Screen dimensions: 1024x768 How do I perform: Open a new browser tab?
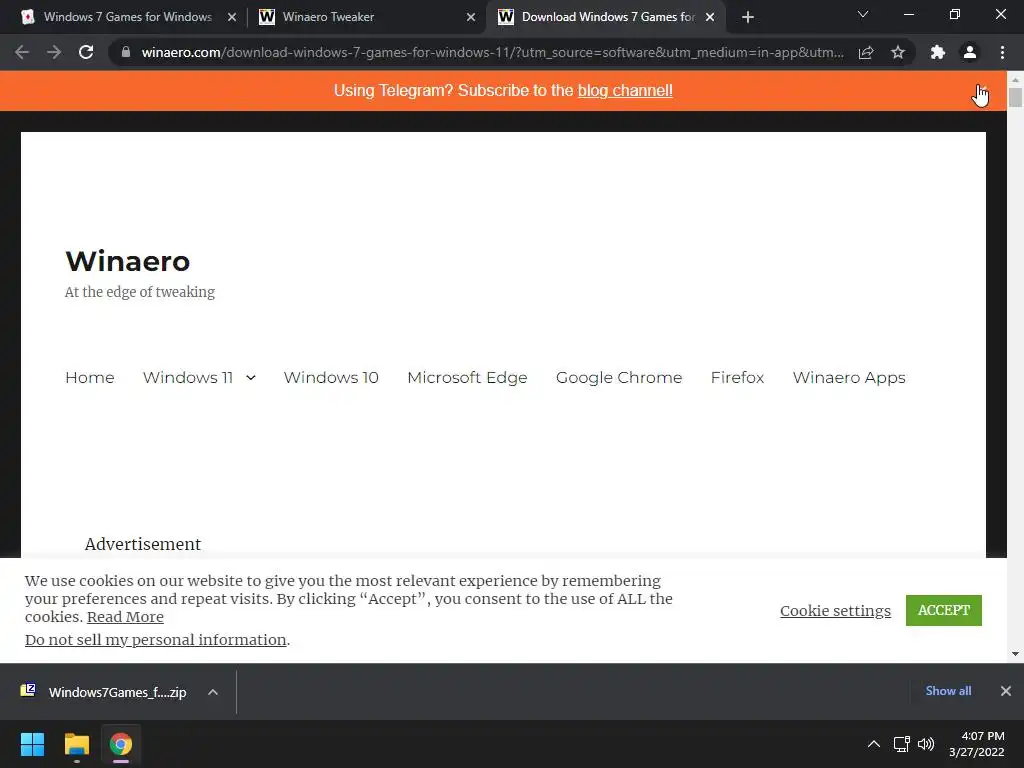(x=748, y=17)
